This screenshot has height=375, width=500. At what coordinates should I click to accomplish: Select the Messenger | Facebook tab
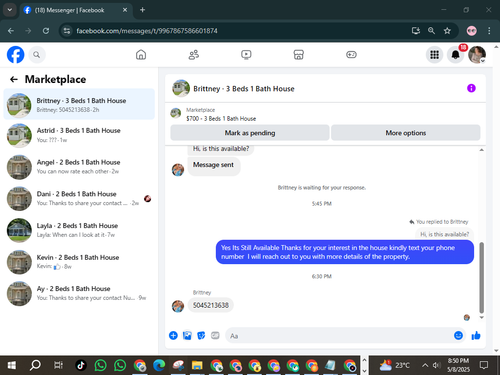pos(76,10)
